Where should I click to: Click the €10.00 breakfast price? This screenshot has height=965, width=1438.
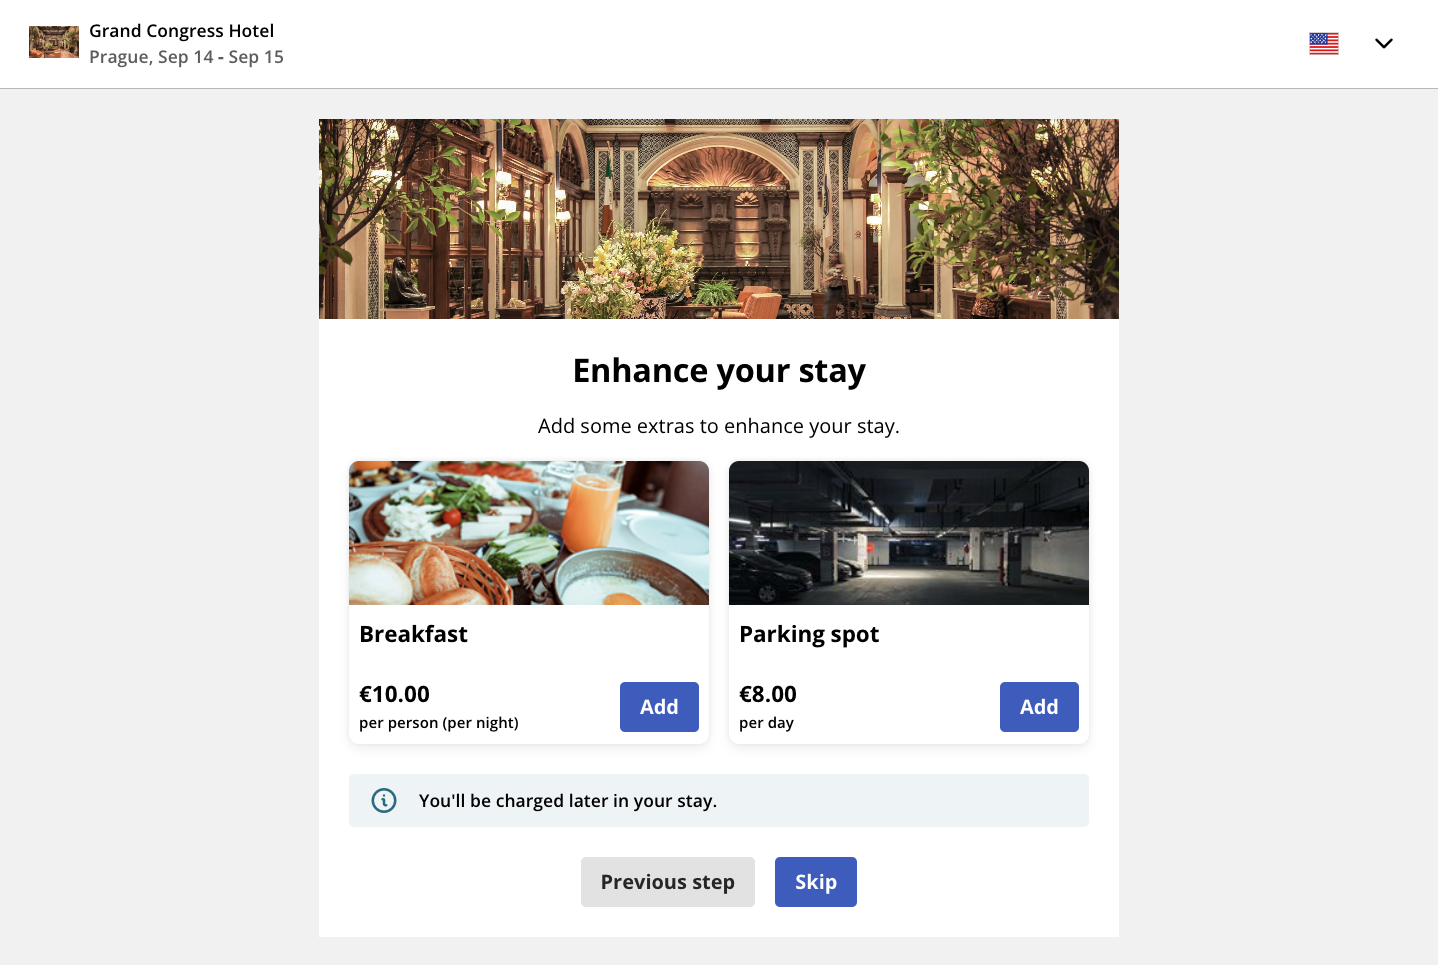[394, 693]
